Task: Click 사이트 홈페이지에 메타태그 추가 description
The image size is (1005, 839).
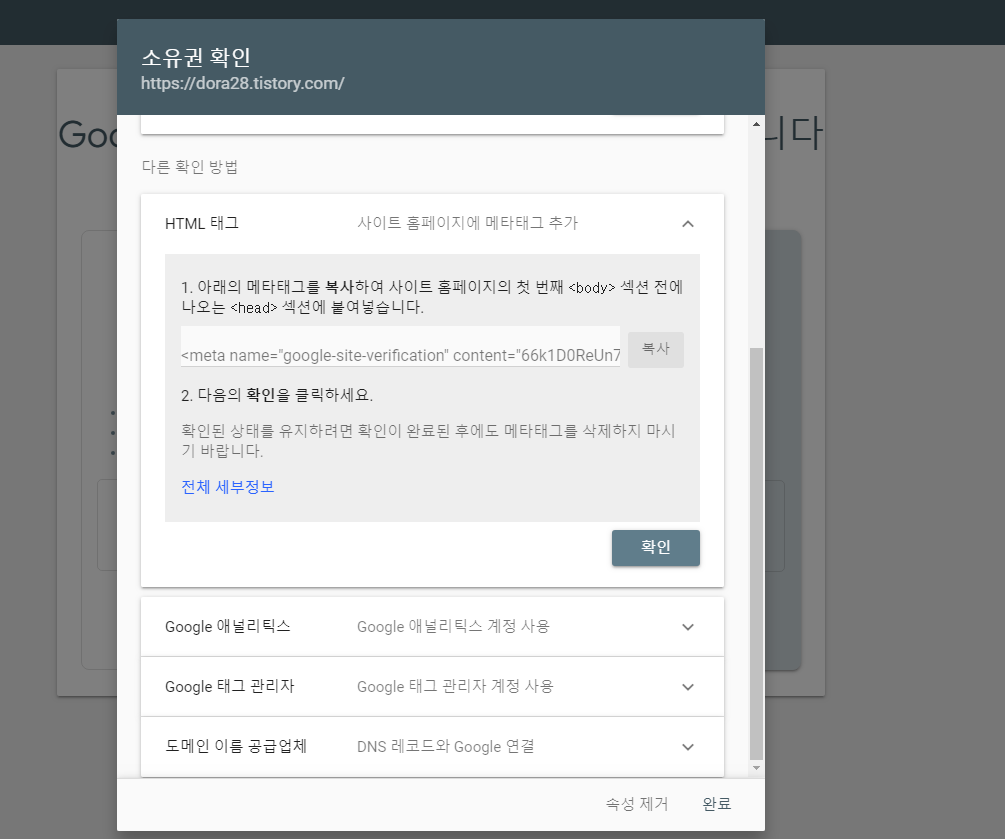Action: 467,223
